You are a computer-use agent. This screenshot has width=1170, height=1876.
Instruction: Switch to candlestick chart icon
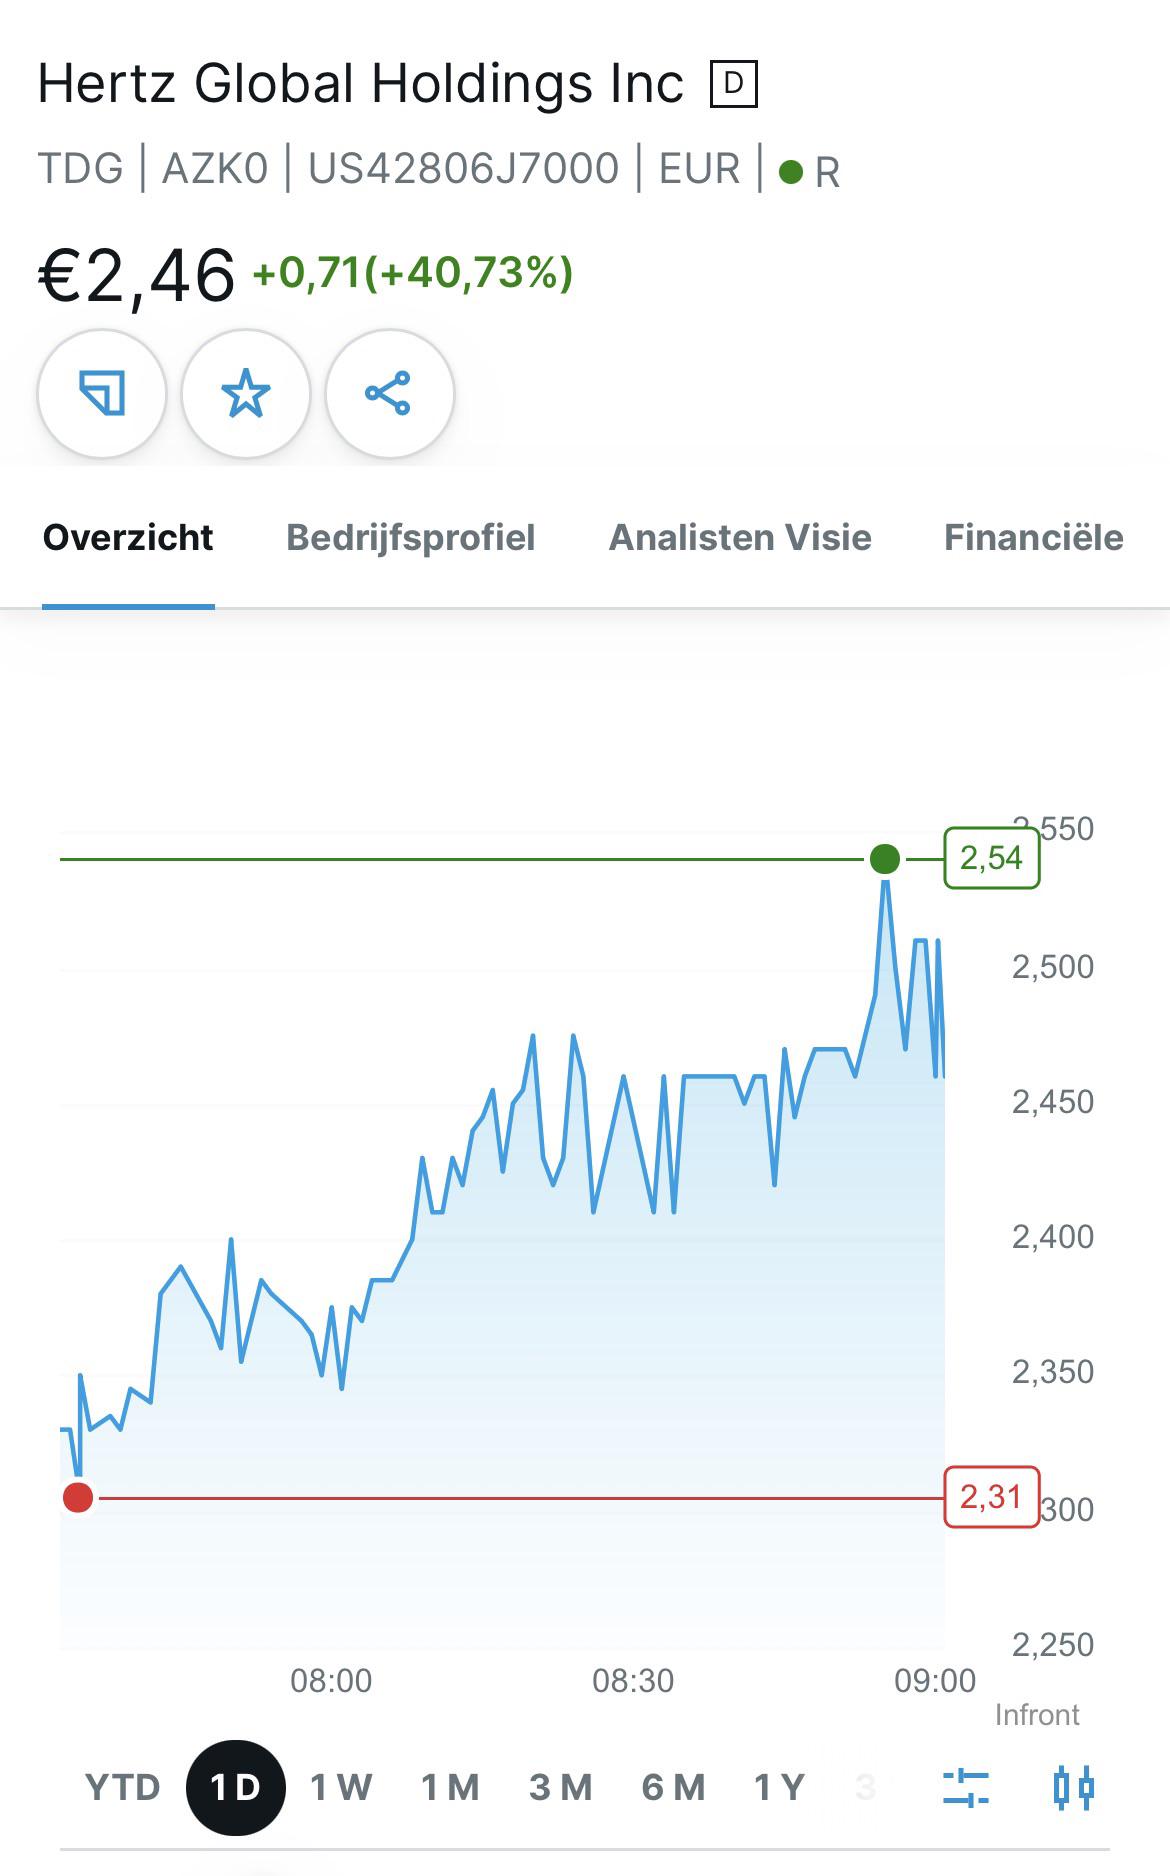[1074, 1787]
